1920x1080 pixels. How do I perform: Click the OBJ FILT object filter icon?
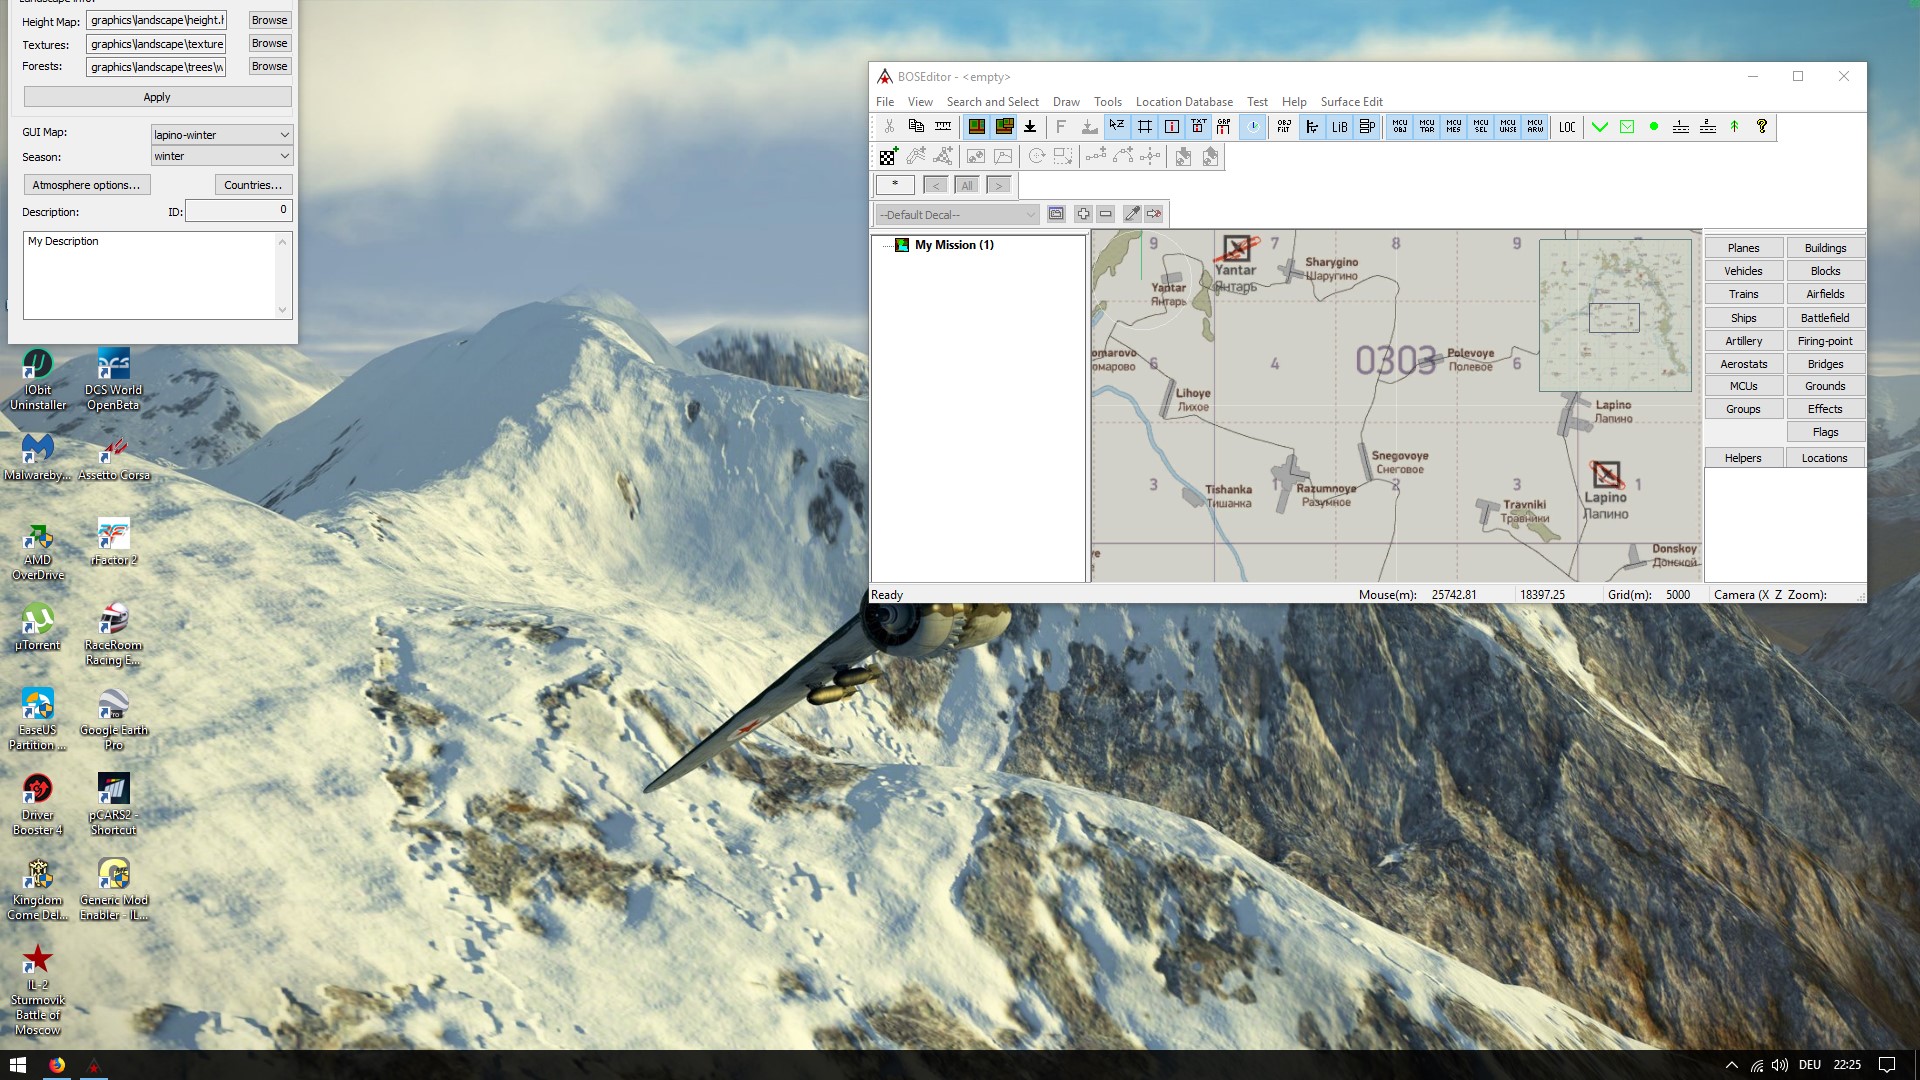tap(1284, 127)
